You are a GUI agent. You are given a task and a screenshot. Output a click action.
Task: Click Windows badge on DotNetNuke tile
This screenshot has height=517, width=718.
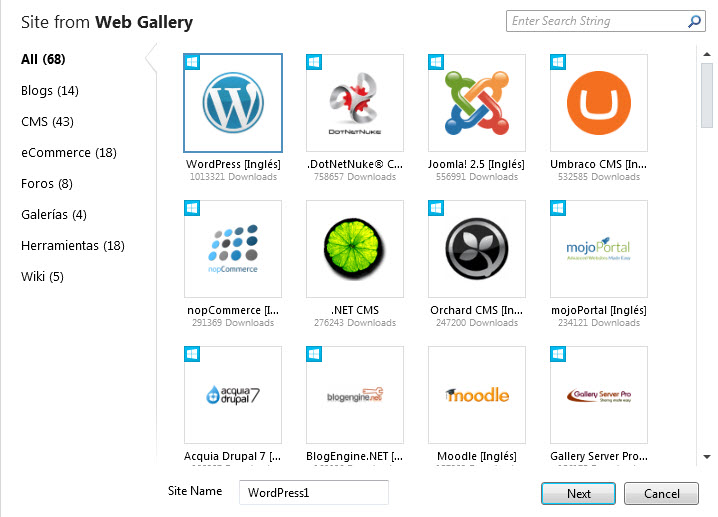pos(314,62)
